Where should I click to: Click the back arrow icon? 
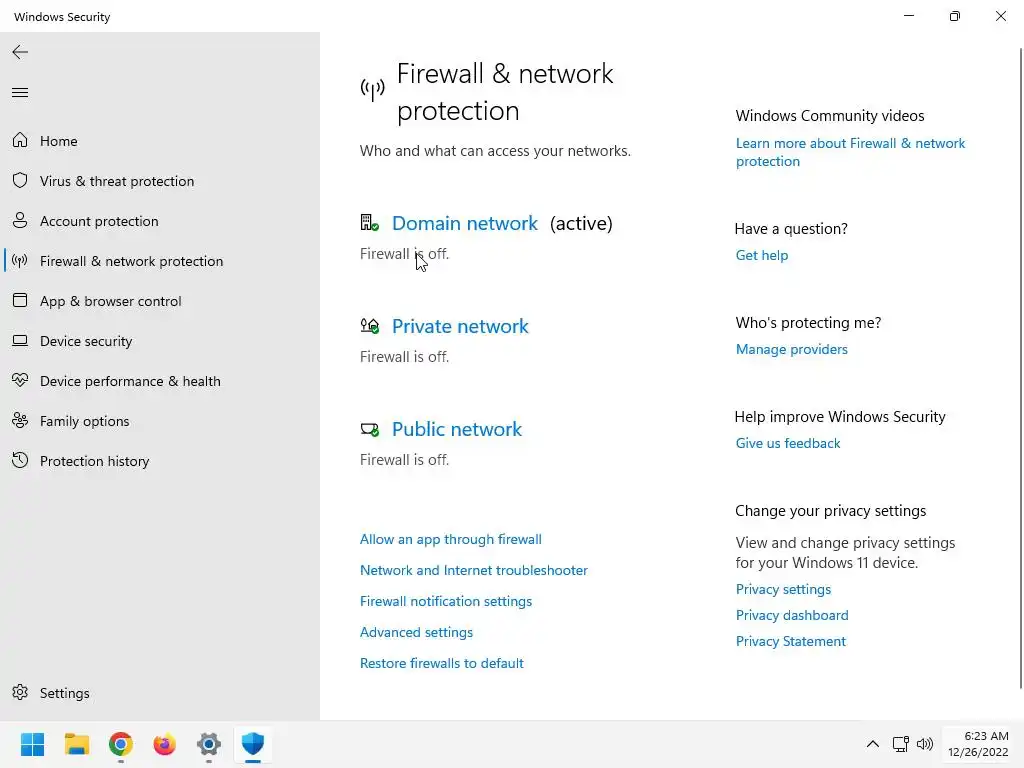point(20,52)
